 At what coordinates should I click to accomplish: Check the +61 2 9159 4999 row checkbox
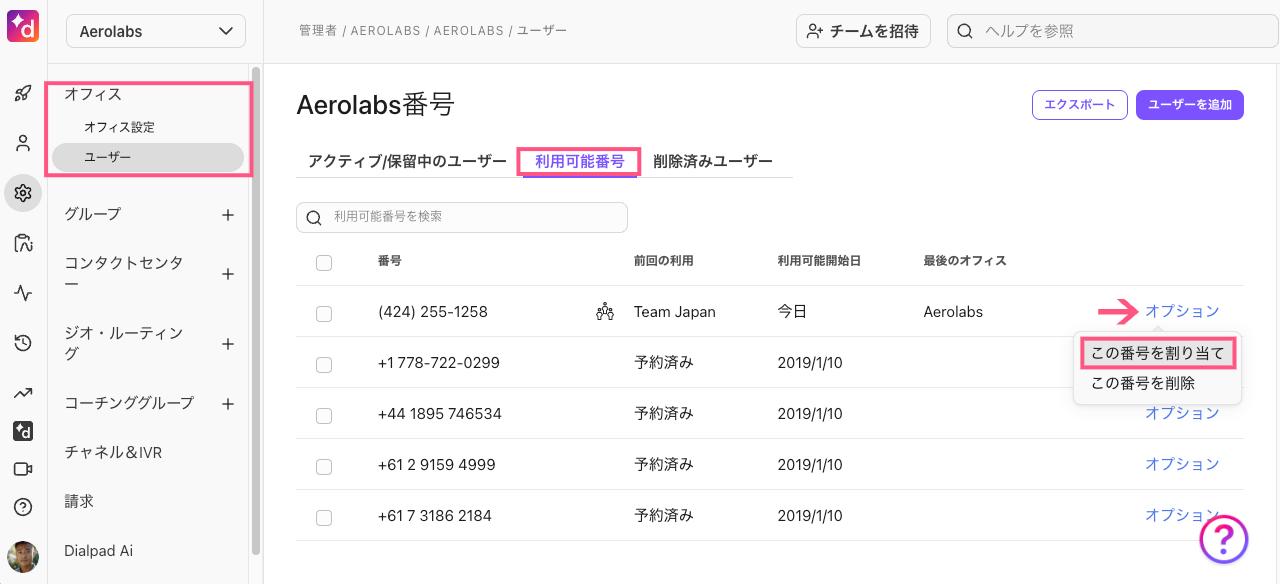(x=324, y=467)
